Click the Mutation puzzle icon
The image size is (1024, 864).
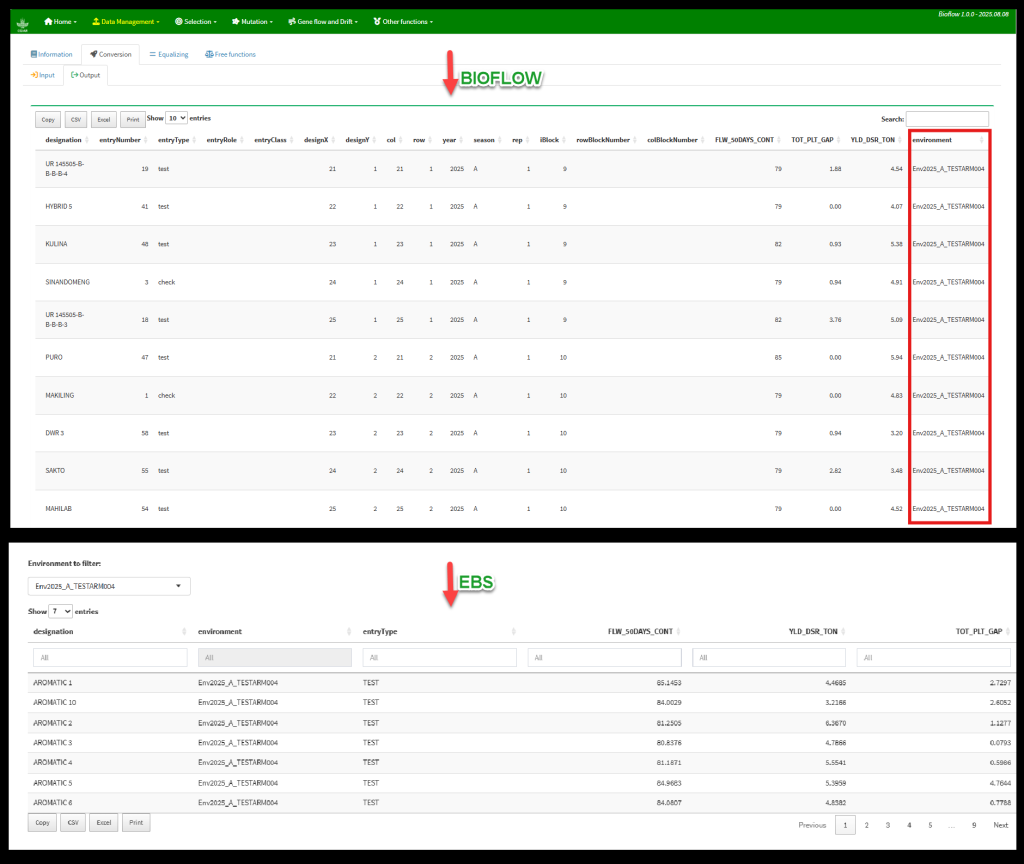click(x=234, y=21)
